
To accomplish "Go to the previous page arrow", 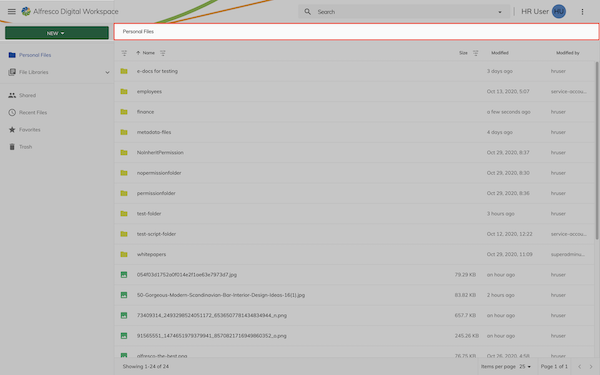I will [x=579, y=367].
